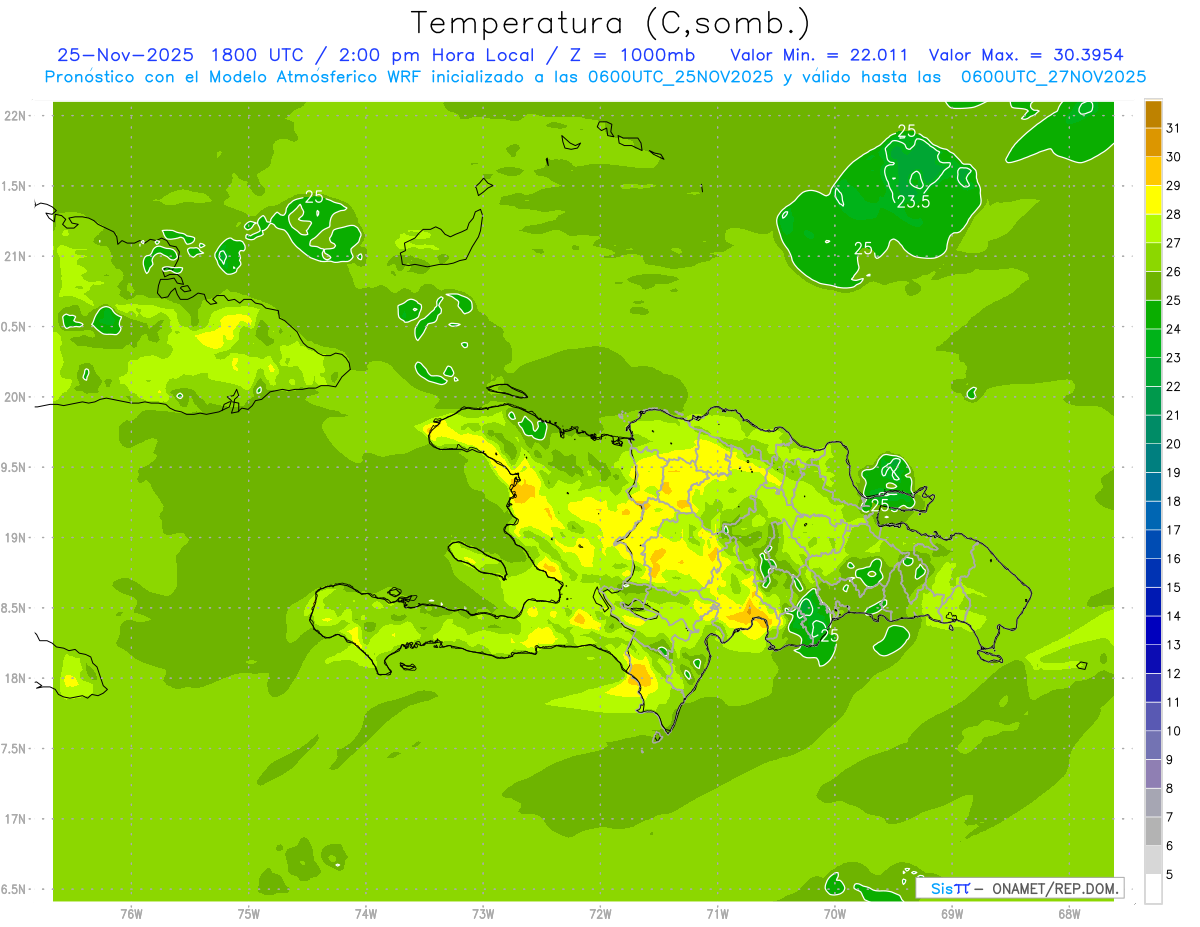Viewport: 1200px width, 927px height.
Task: Click the longitude label "70W"
Action: pyautogui.click(x=835, y=914)
